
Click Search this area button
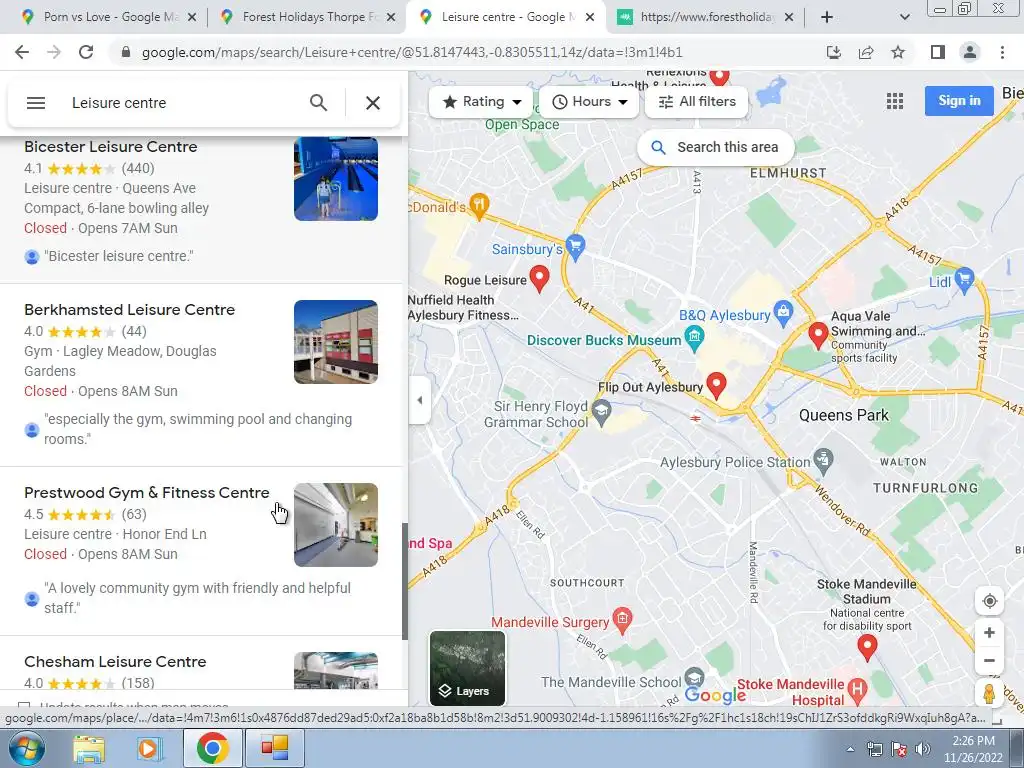pos(716,148)
